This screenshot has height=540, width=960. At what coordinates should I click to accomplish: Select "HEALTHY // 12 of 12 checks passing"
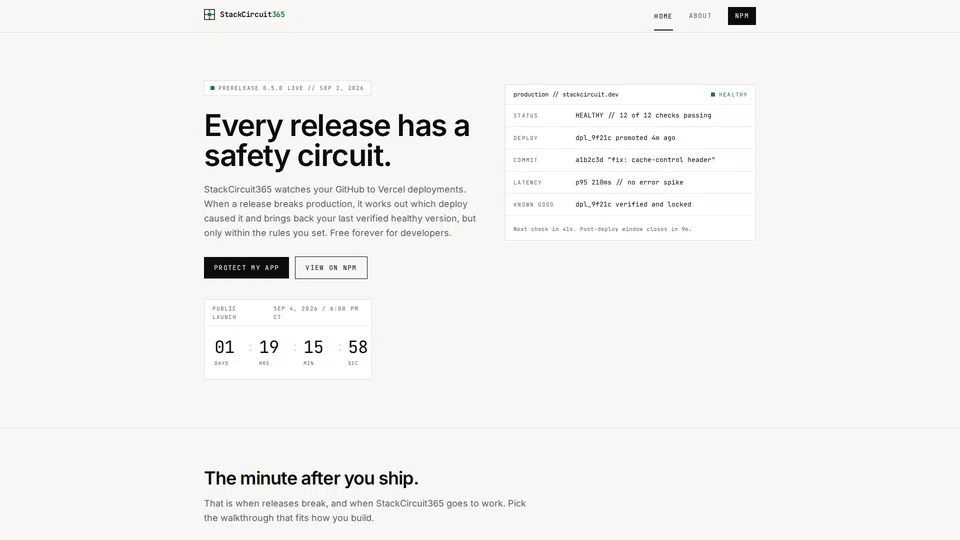[x=643, y=115]
